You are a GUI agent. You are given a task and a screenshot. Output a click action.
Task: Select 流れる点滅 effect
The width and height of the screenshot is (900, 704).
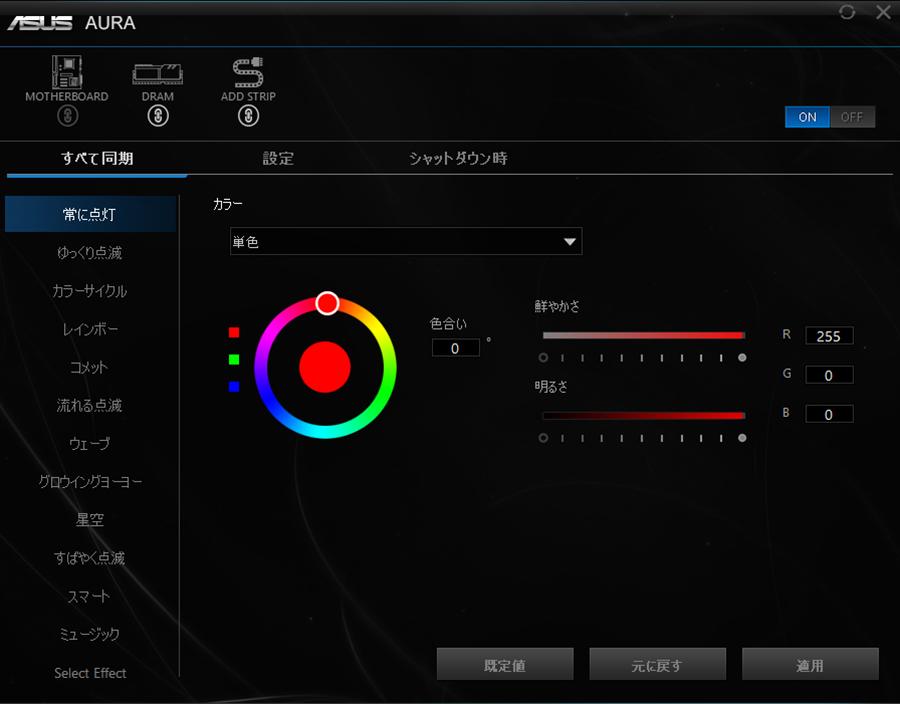point(90,406)
